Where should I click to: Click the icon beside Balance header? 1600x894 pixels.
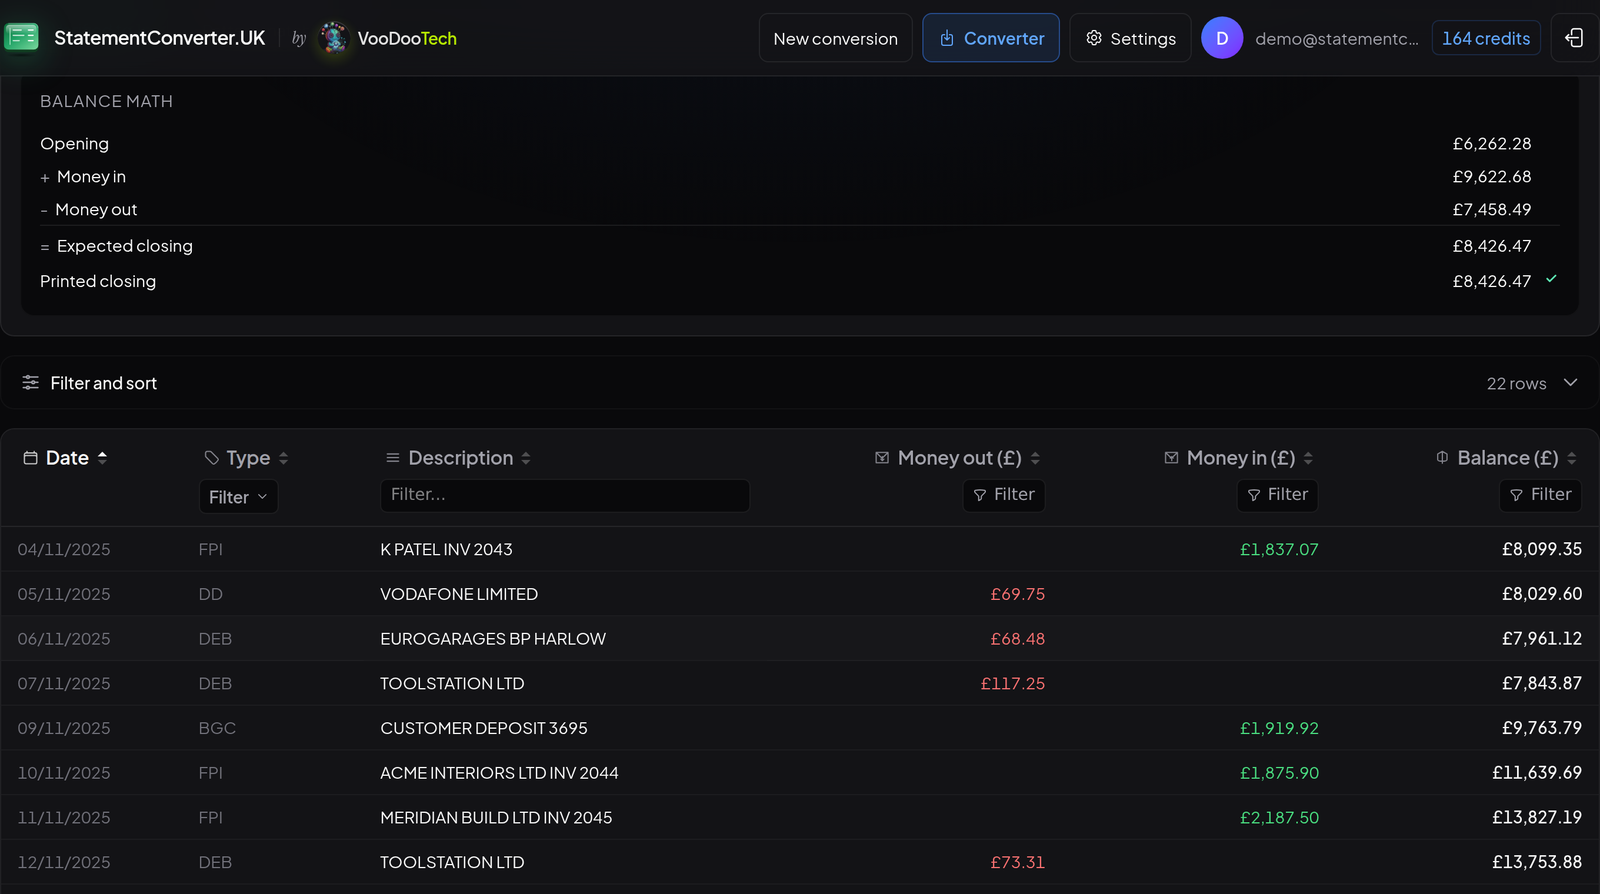click(1442, 458)
